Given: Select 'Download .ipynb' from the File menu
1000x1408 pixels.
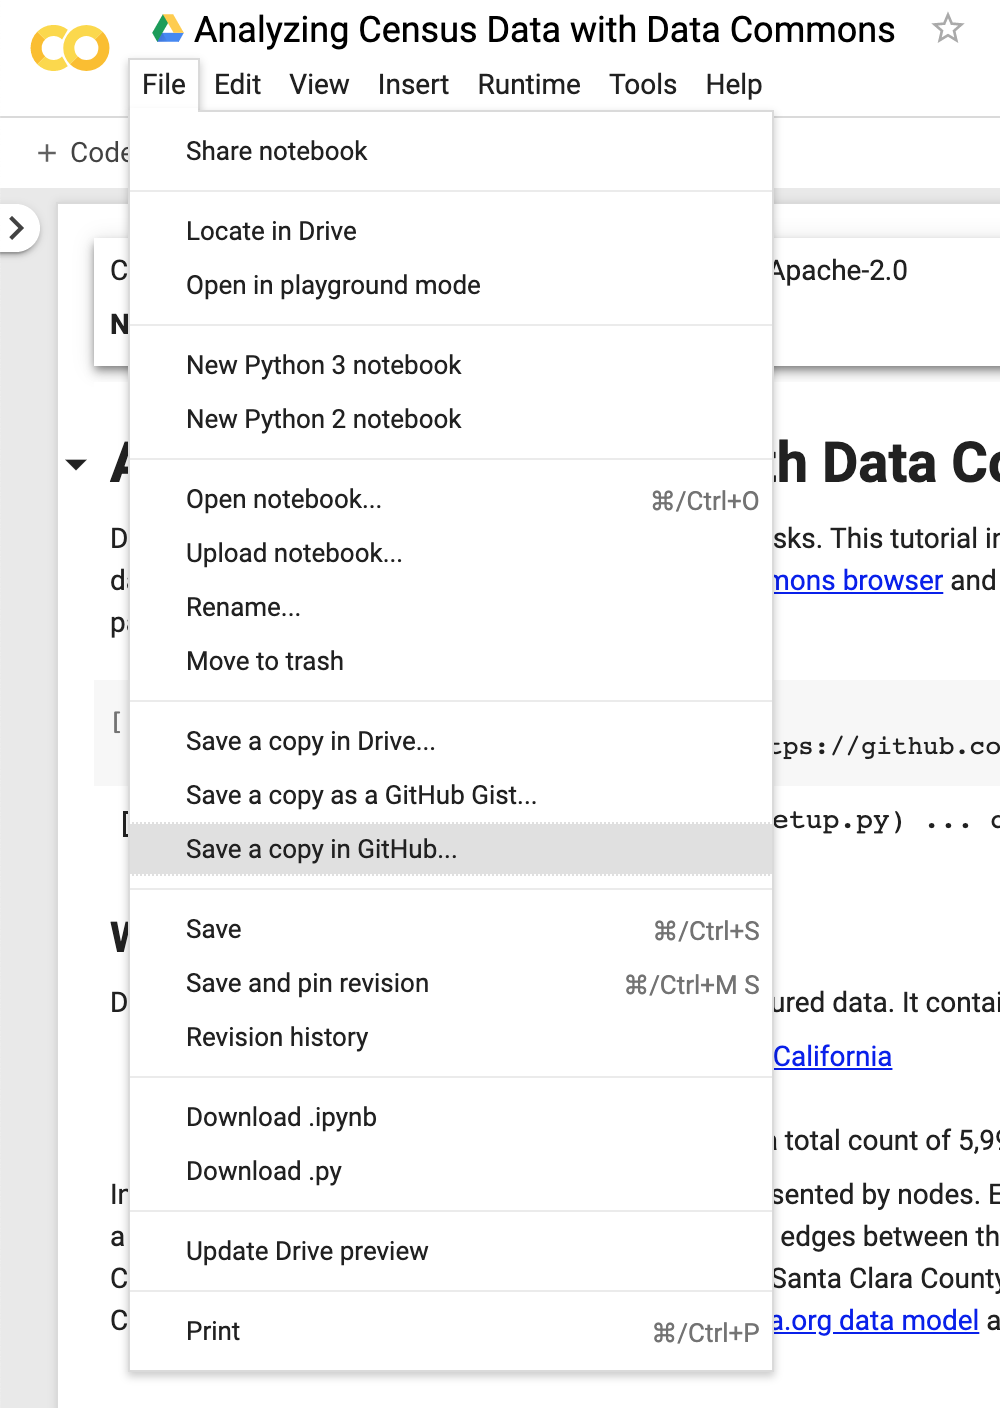Looking at the screenshot, I should (x=280, y=1117).
